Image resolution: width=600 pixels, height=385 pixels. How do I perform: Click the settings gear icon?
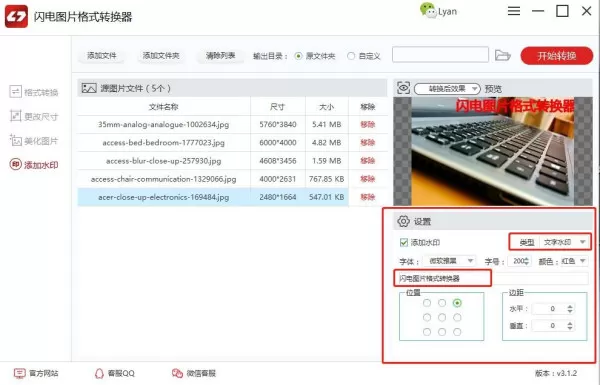click(403, 221)
